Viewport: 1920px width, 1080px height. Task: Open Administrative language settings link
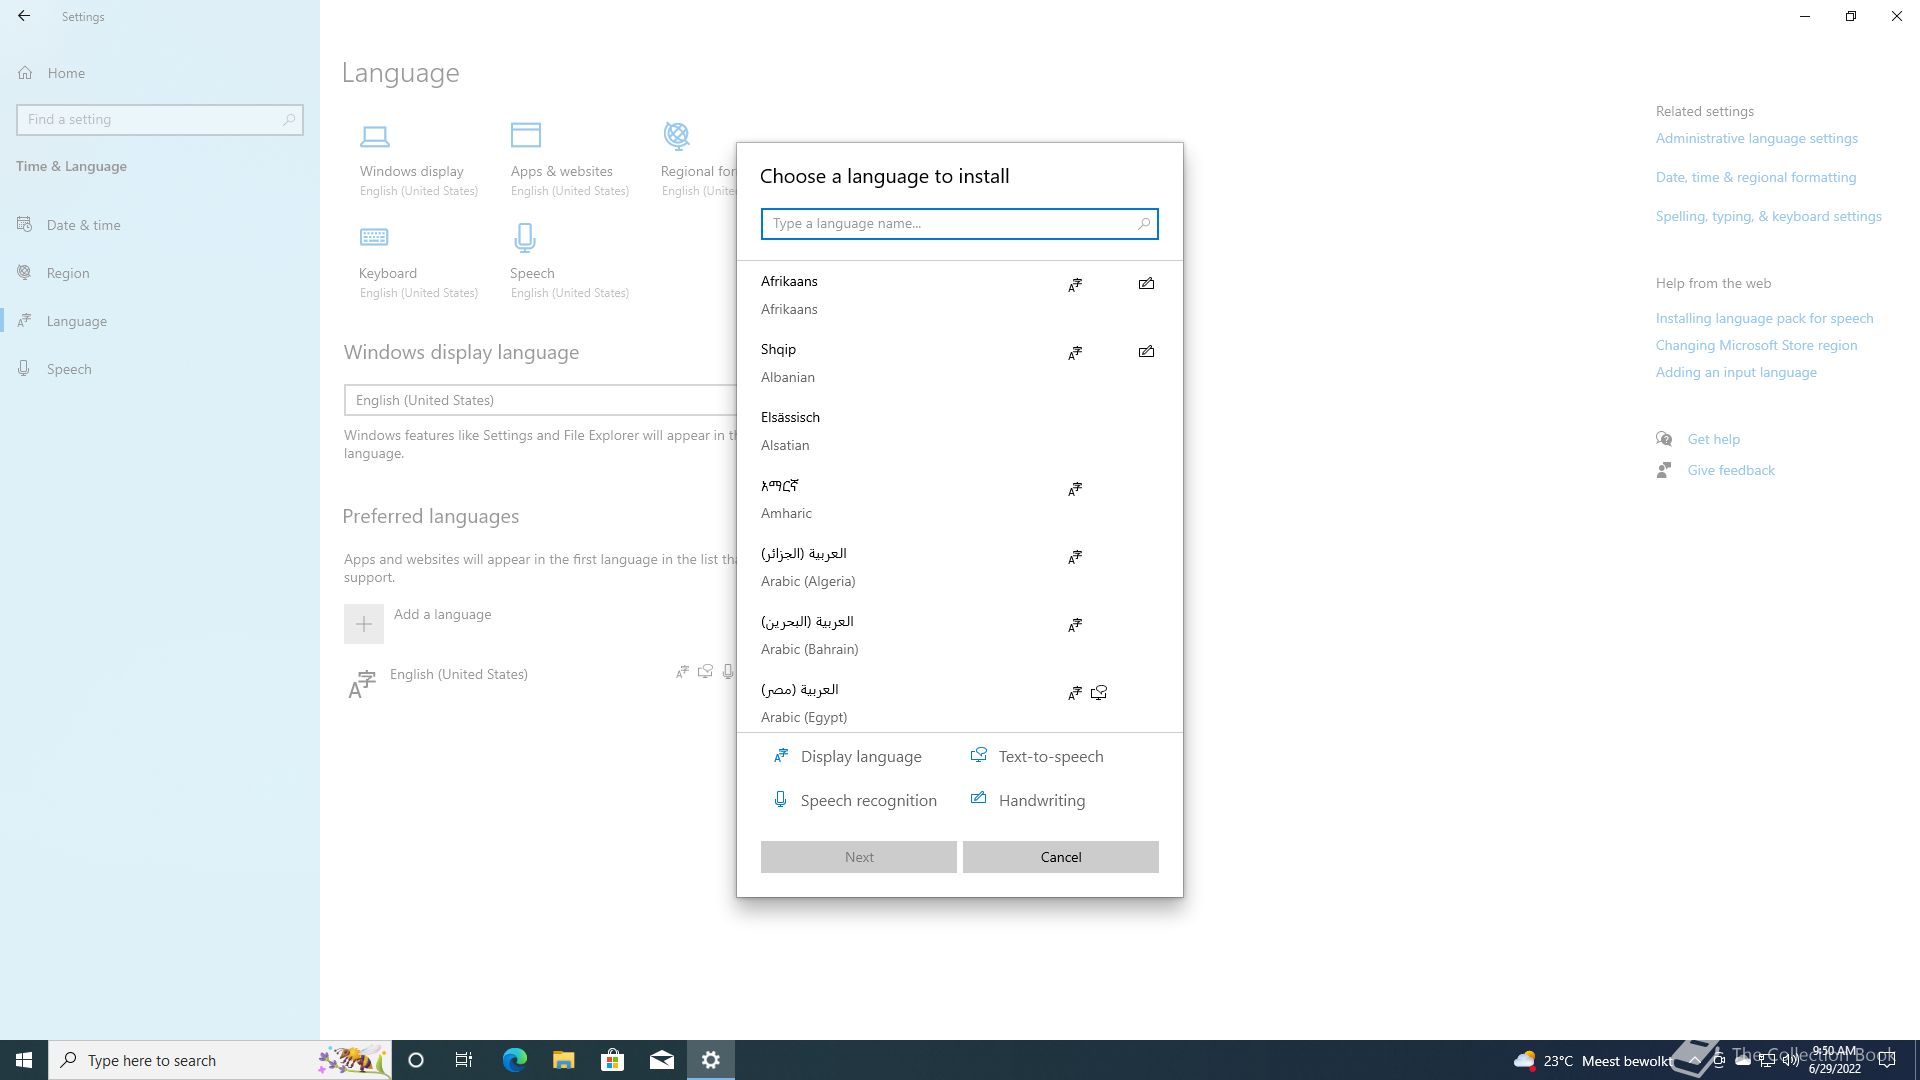(1756, 138)
